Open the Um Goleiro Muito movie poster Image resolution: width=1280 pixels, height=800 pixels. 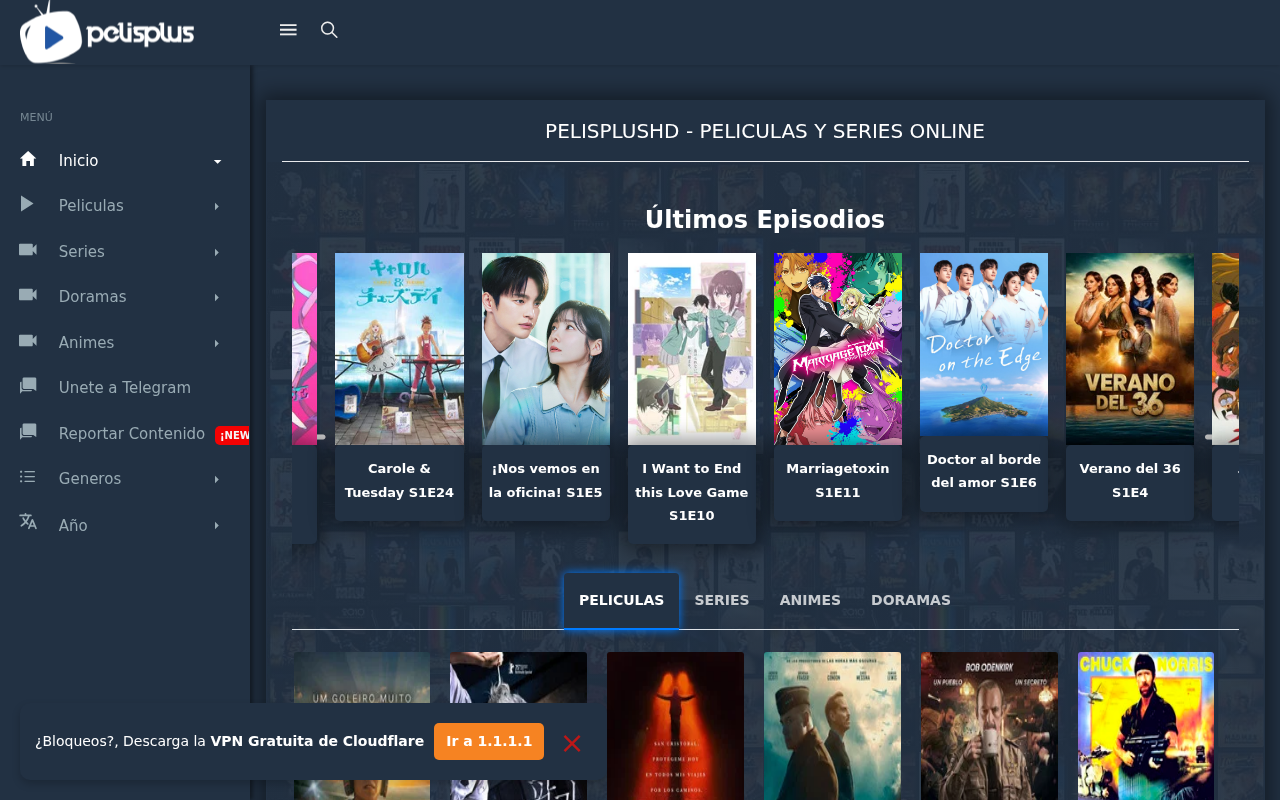362,678
